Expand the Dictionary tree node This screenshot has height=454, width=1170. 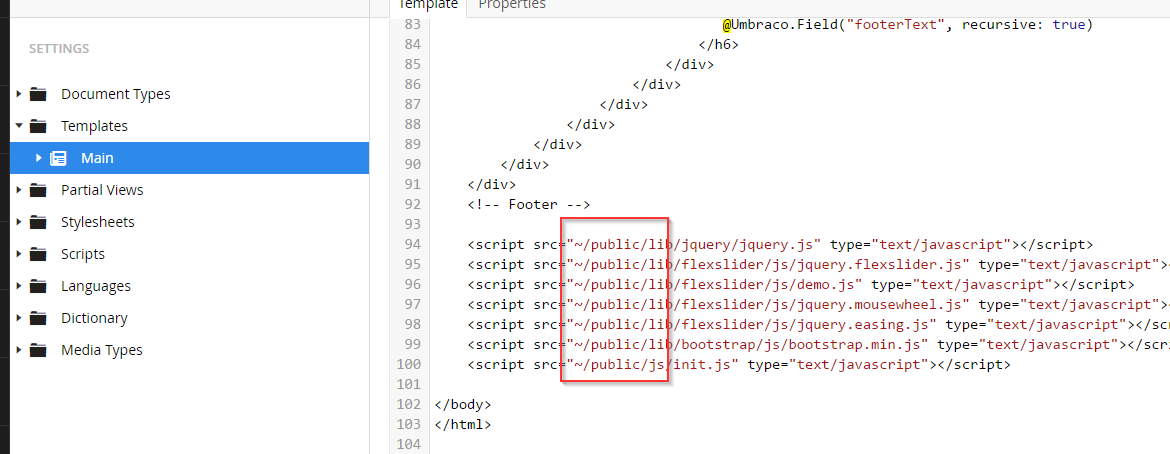[x=19, y=319]
